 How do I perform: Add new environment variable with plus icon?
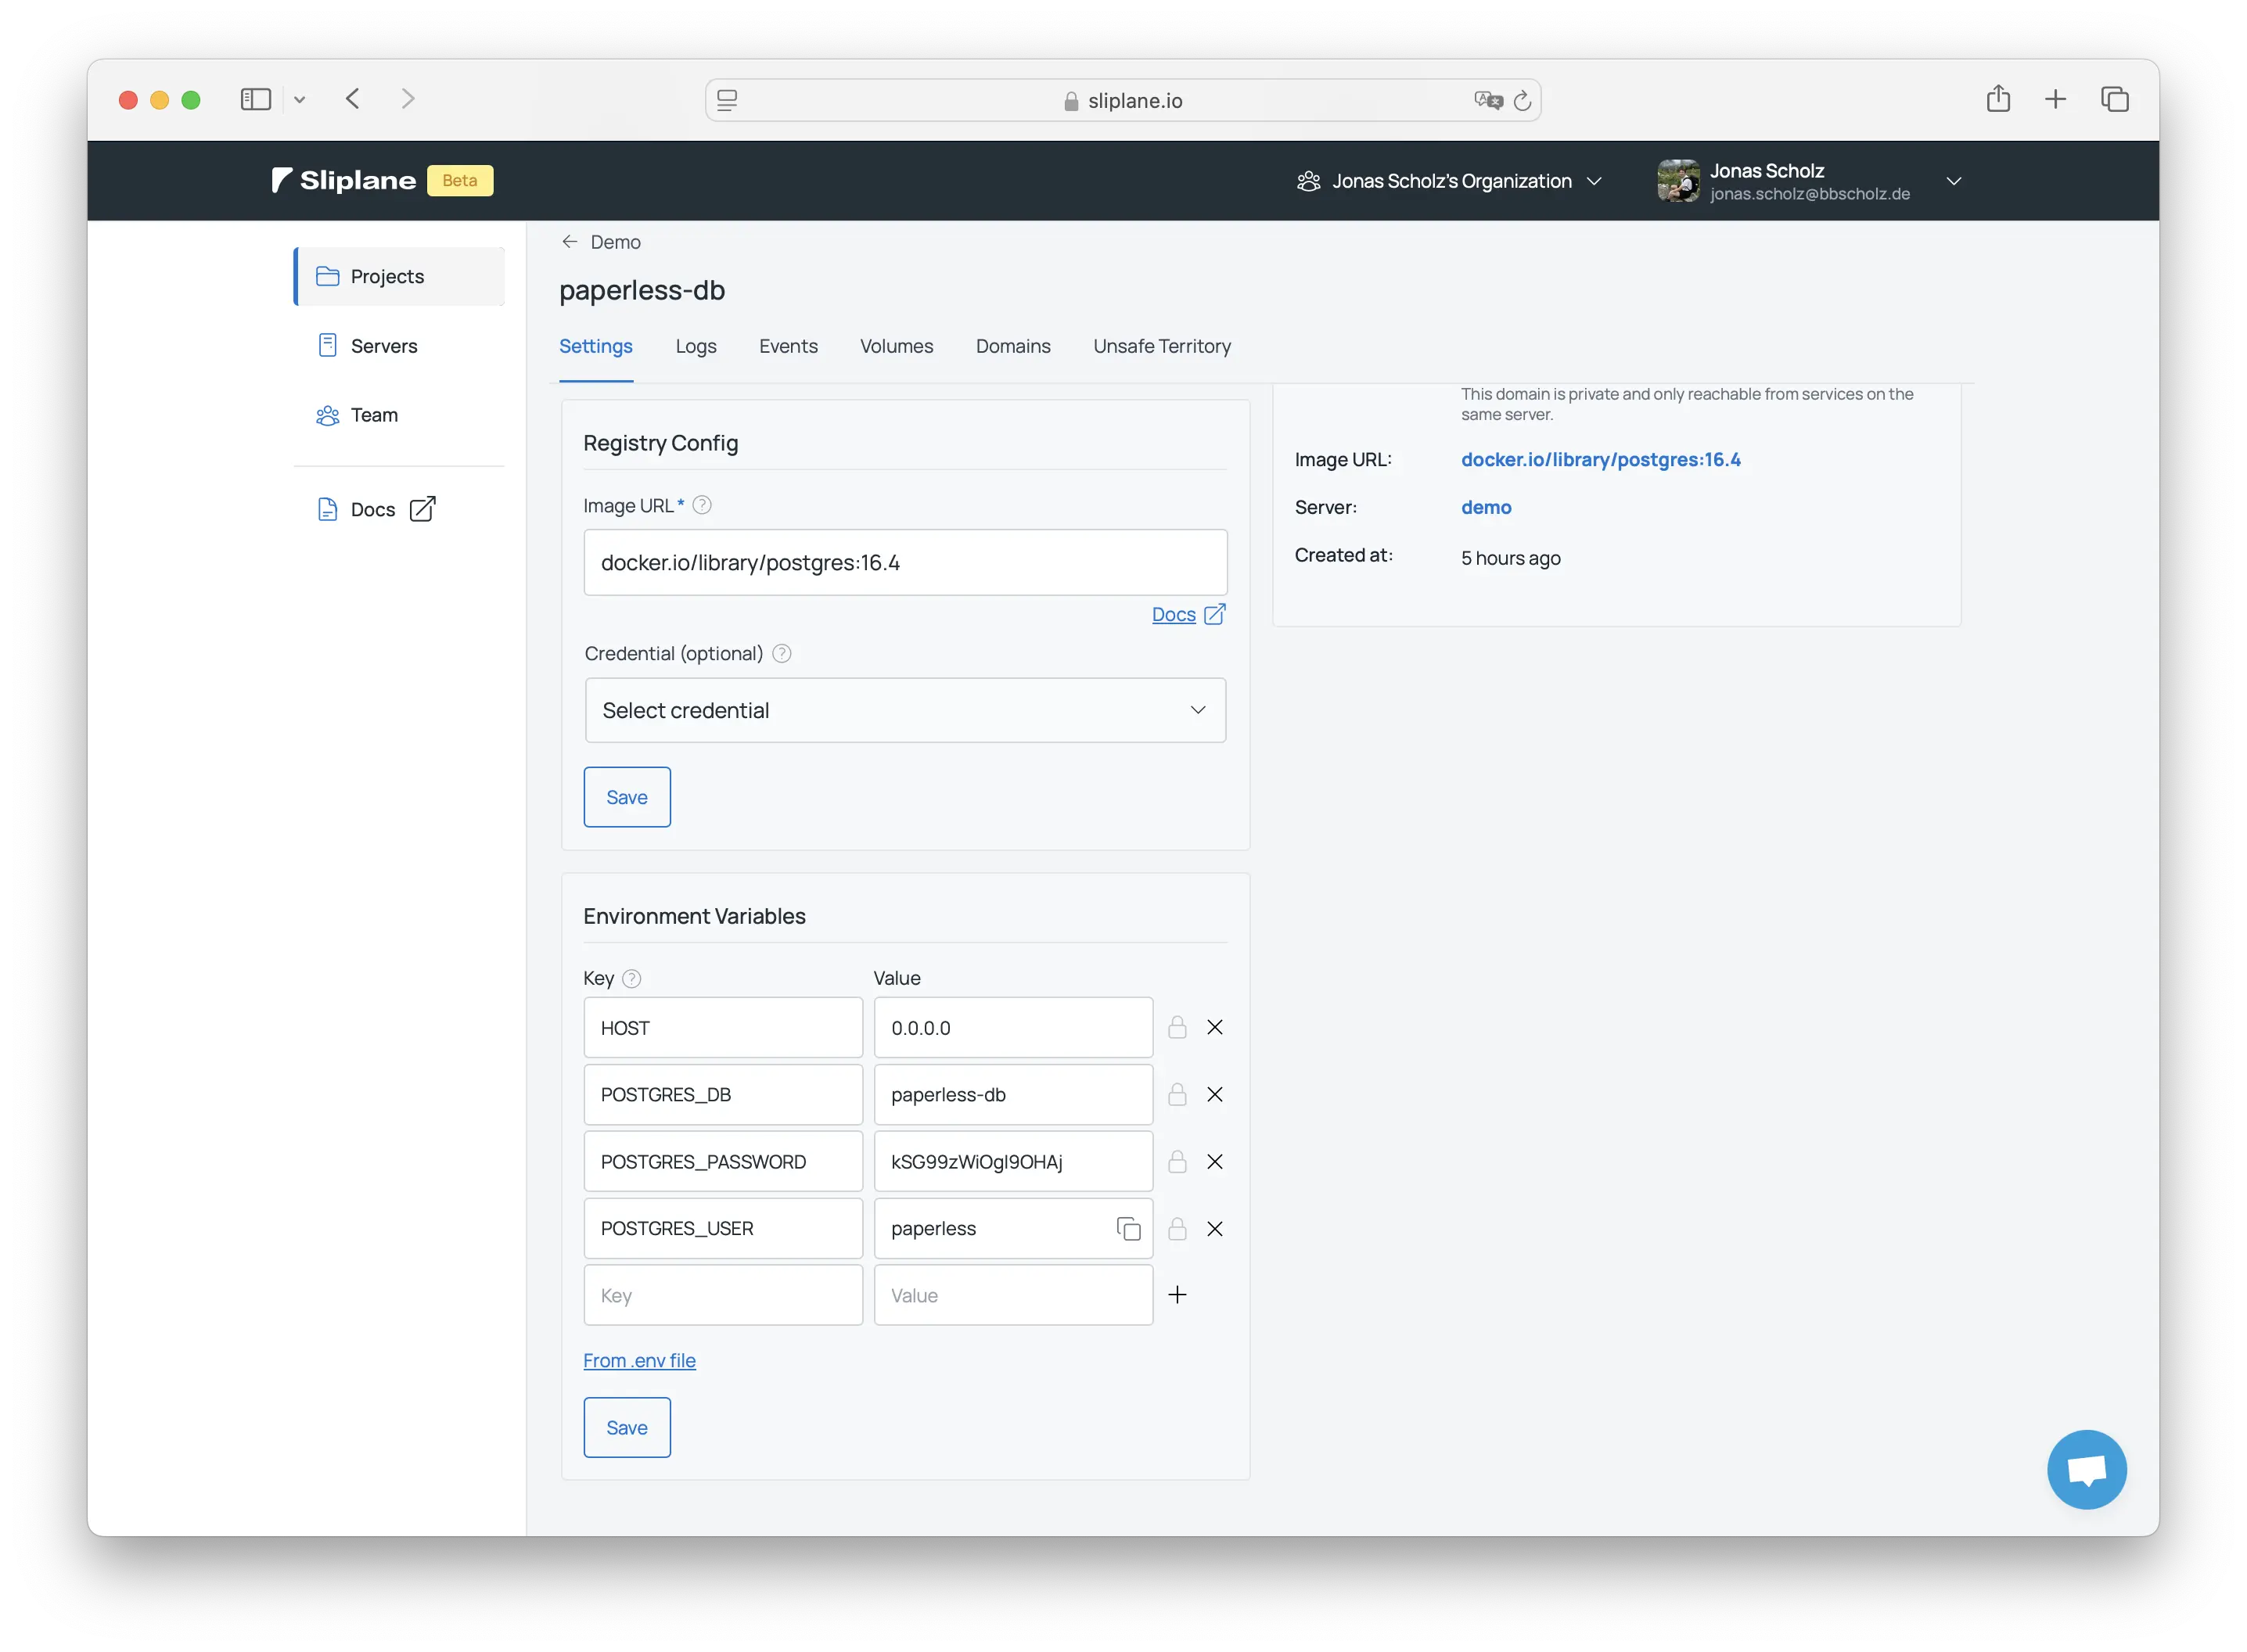click(1177, 1295)
